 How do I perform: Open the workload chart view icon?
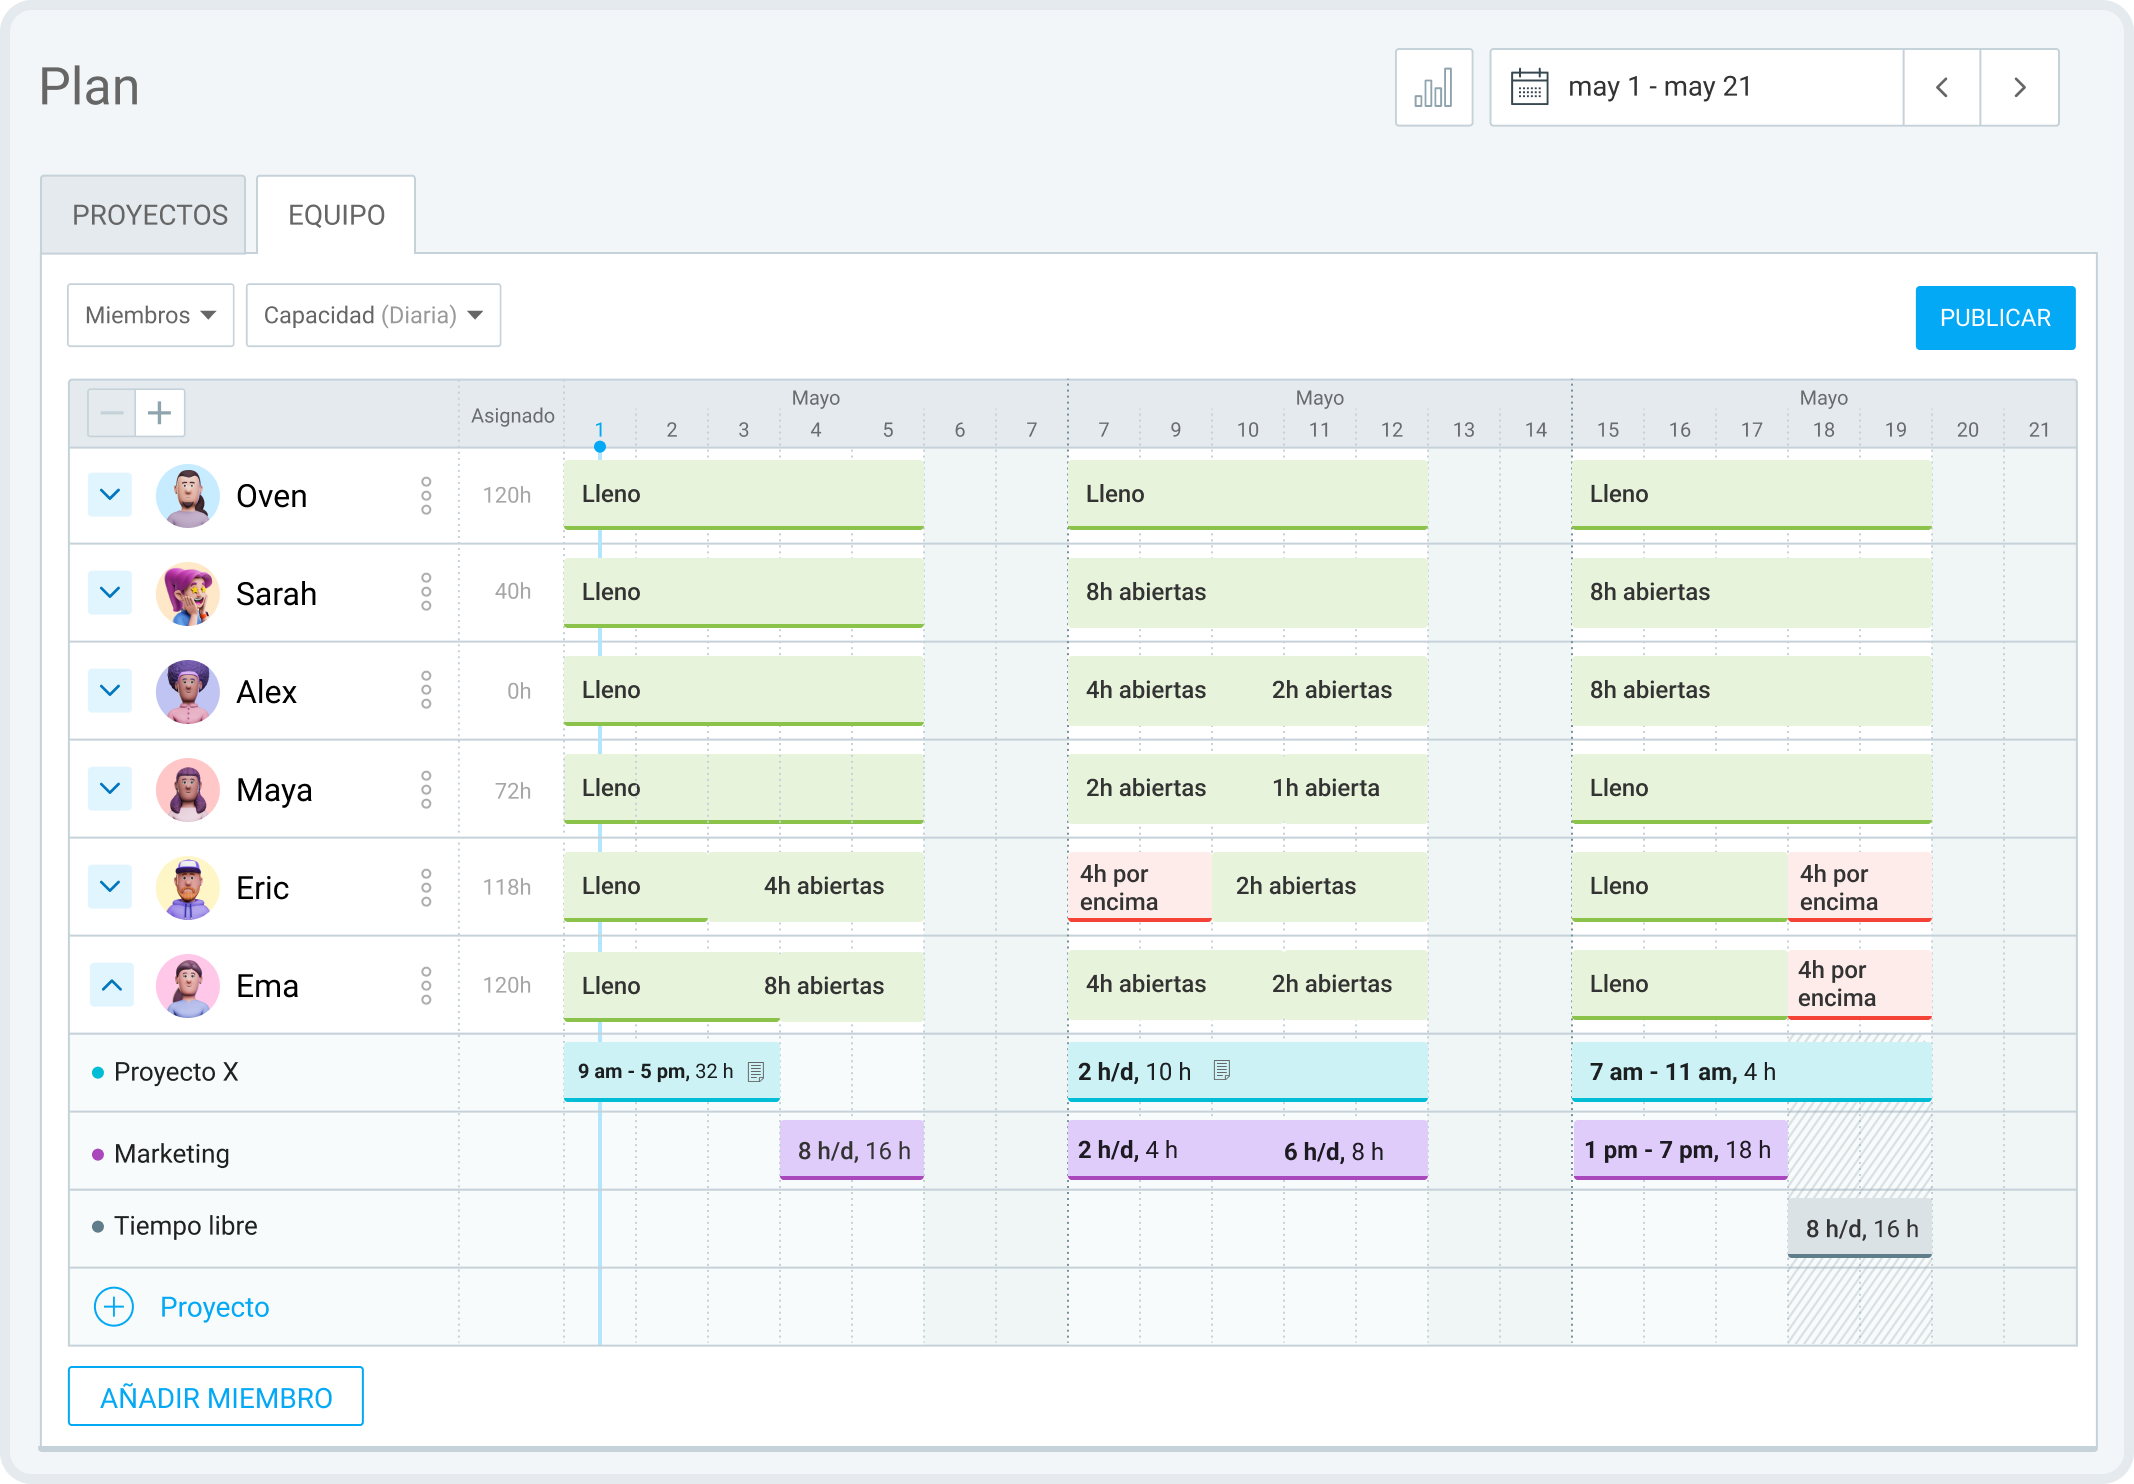[x=1433, y=87]
